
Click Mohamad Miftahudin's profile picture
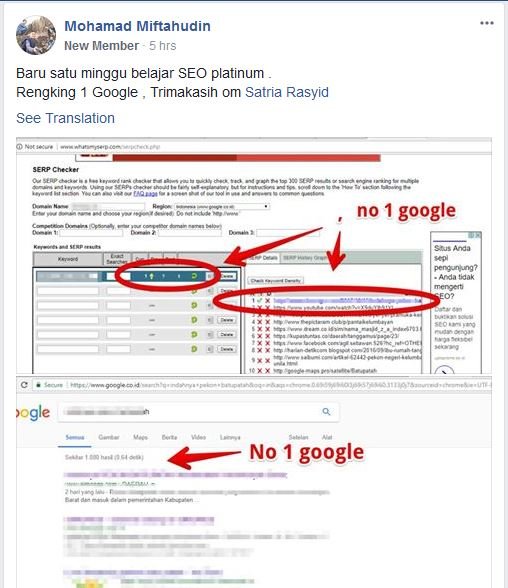pyautogui.click(x=36, y=35)
